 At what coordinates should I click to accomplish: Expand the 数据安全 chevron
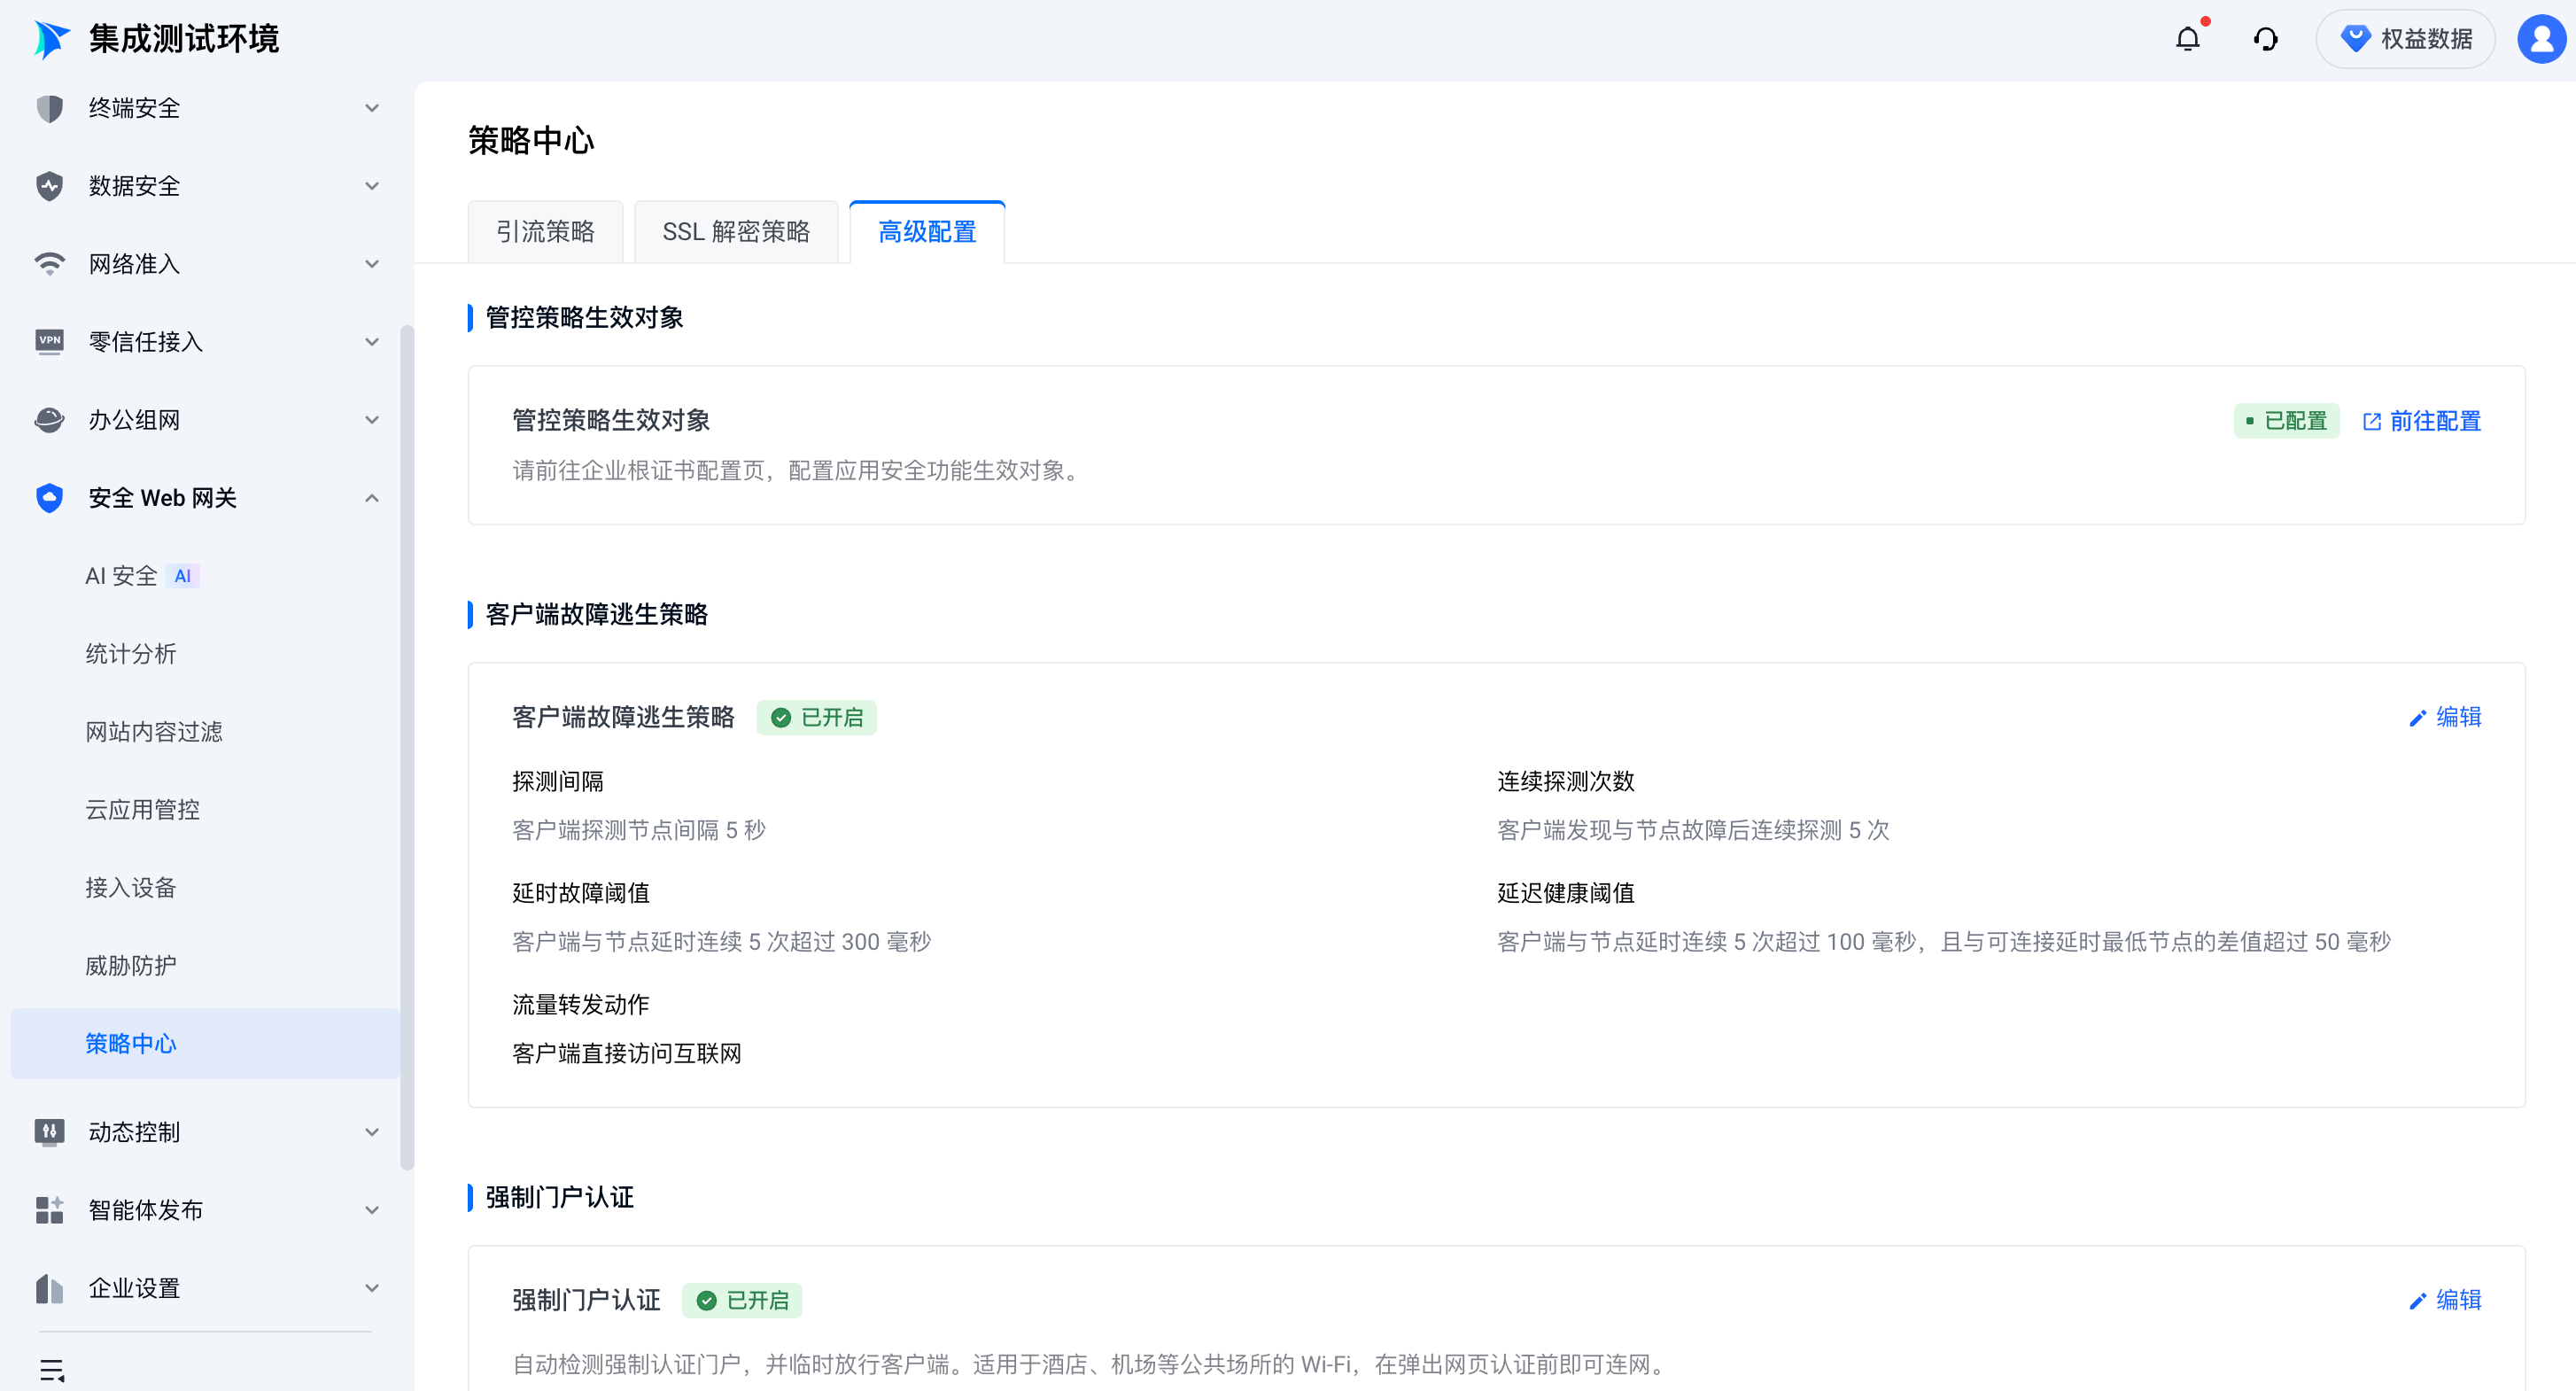(x=372, y=186)
